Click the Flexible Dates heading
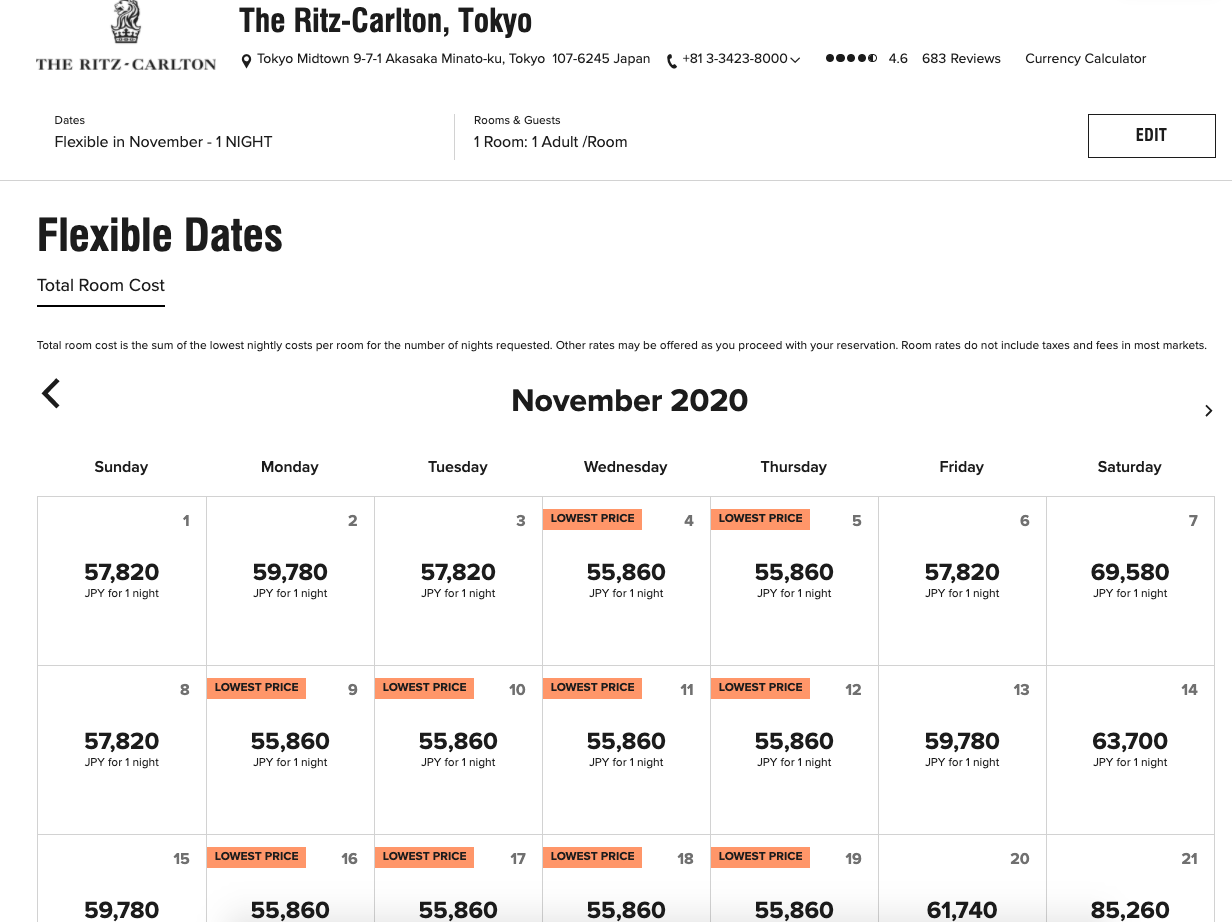 (x=160, y=236)
